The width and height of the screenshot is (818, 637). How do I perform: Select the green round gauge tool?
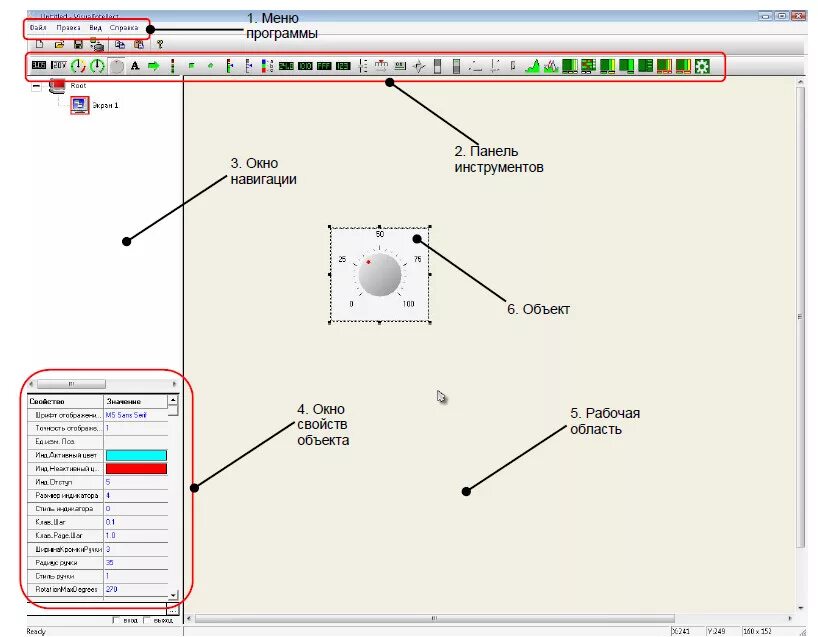tap(97, 66)
